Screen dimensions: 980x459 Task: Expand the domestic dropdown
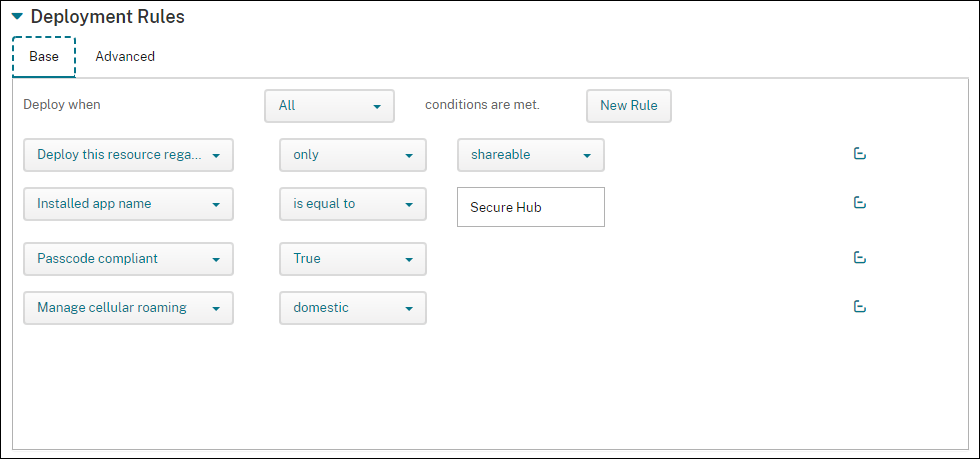(352, 308)
